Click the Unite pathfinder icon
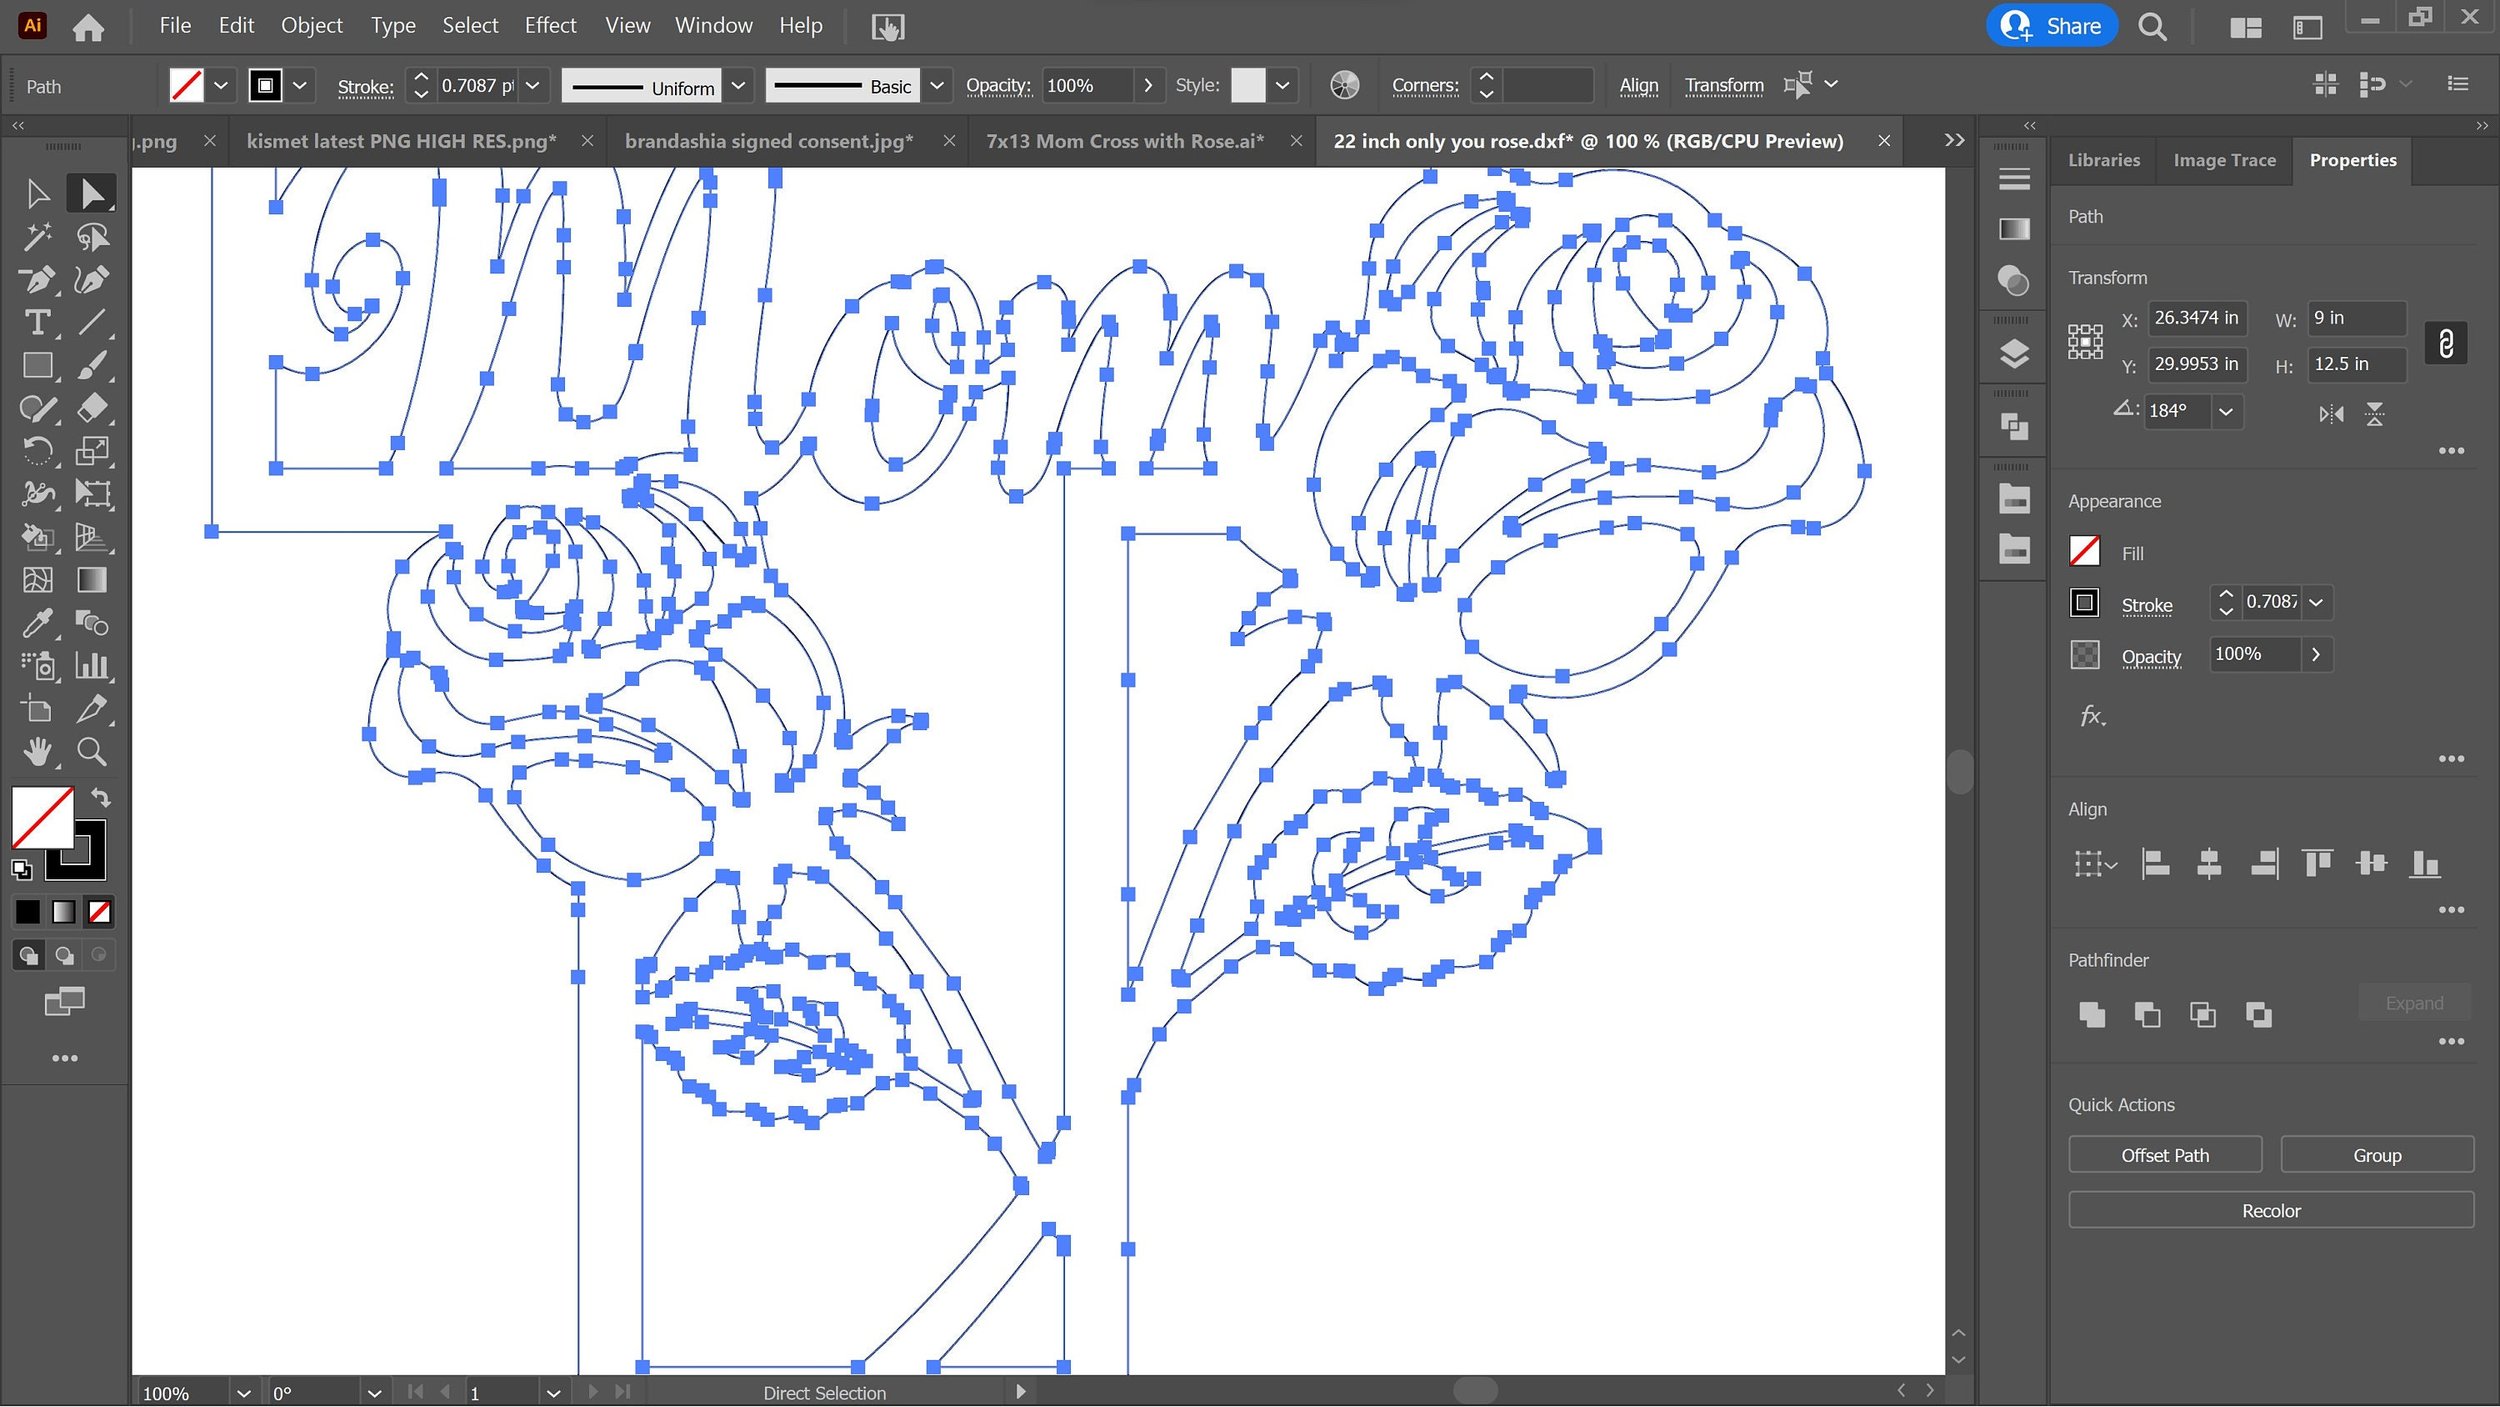The width and height of the screenshot is (2500, 1407). coord(2092,1015)
